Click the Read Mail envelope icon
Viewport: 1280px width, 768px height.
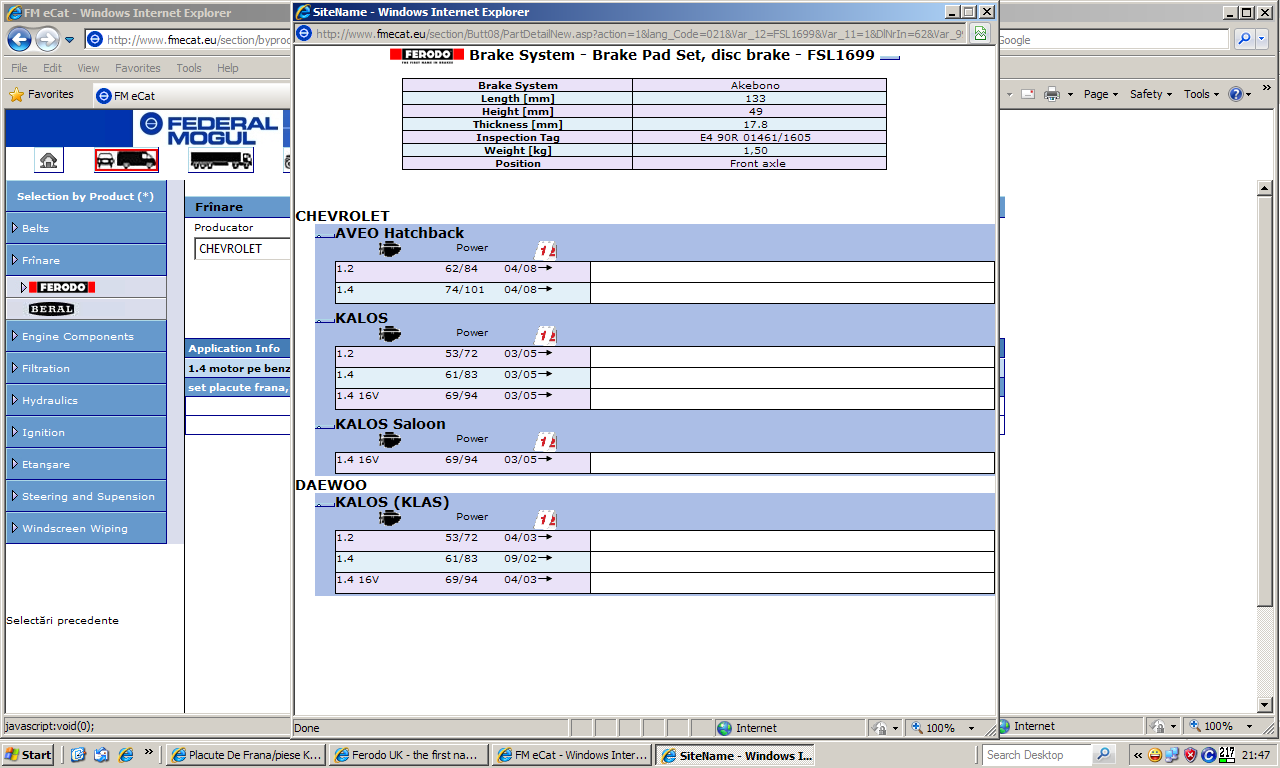[1028, 94]
